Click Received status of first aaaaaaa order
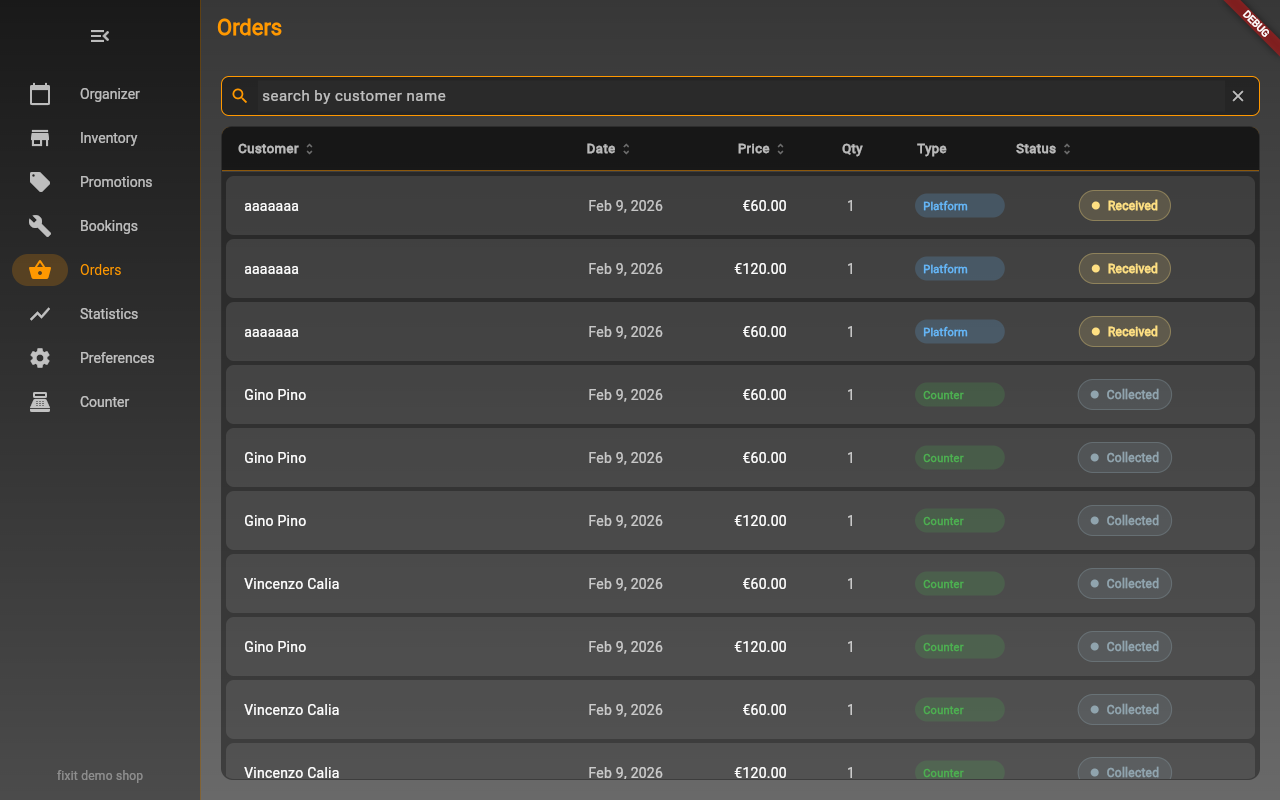 tap(1125, 206)
